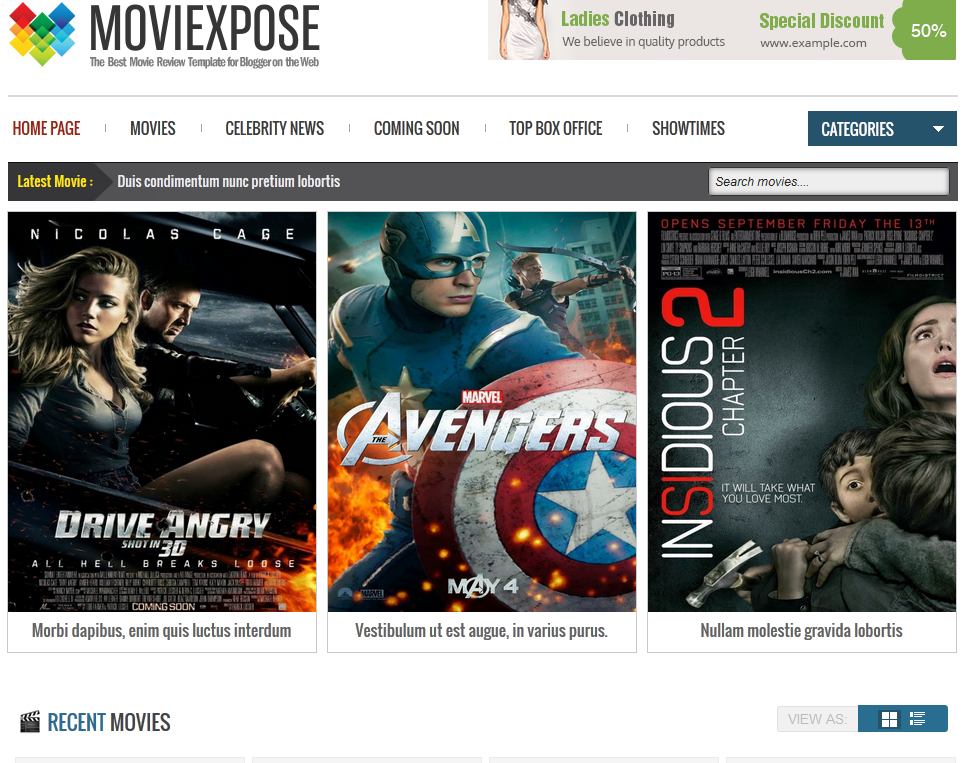Open Coming Soon menu item
Image resolution: width=965 pixels, height=763 pixels.
tap(417, 129)
